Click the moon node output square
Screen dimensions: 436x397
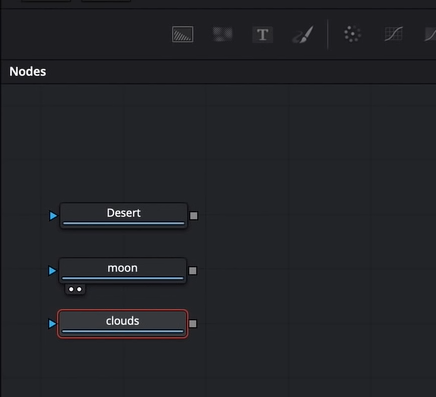(x=193, y=271)
